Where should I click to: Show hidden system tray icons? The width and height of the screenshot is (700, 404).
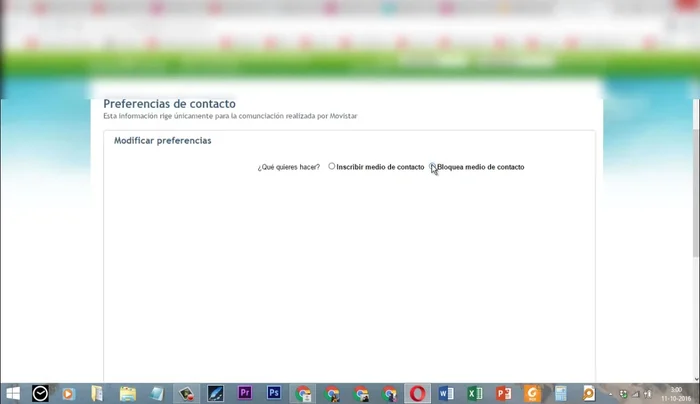pyautogui.click(x=610, y=394)
